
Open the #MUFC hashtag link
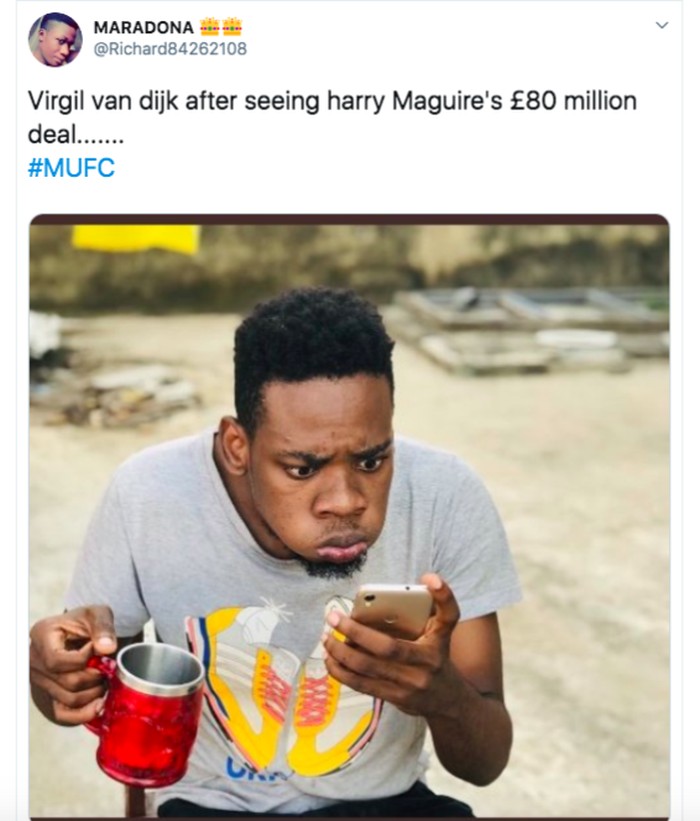(x=71, y=168)
